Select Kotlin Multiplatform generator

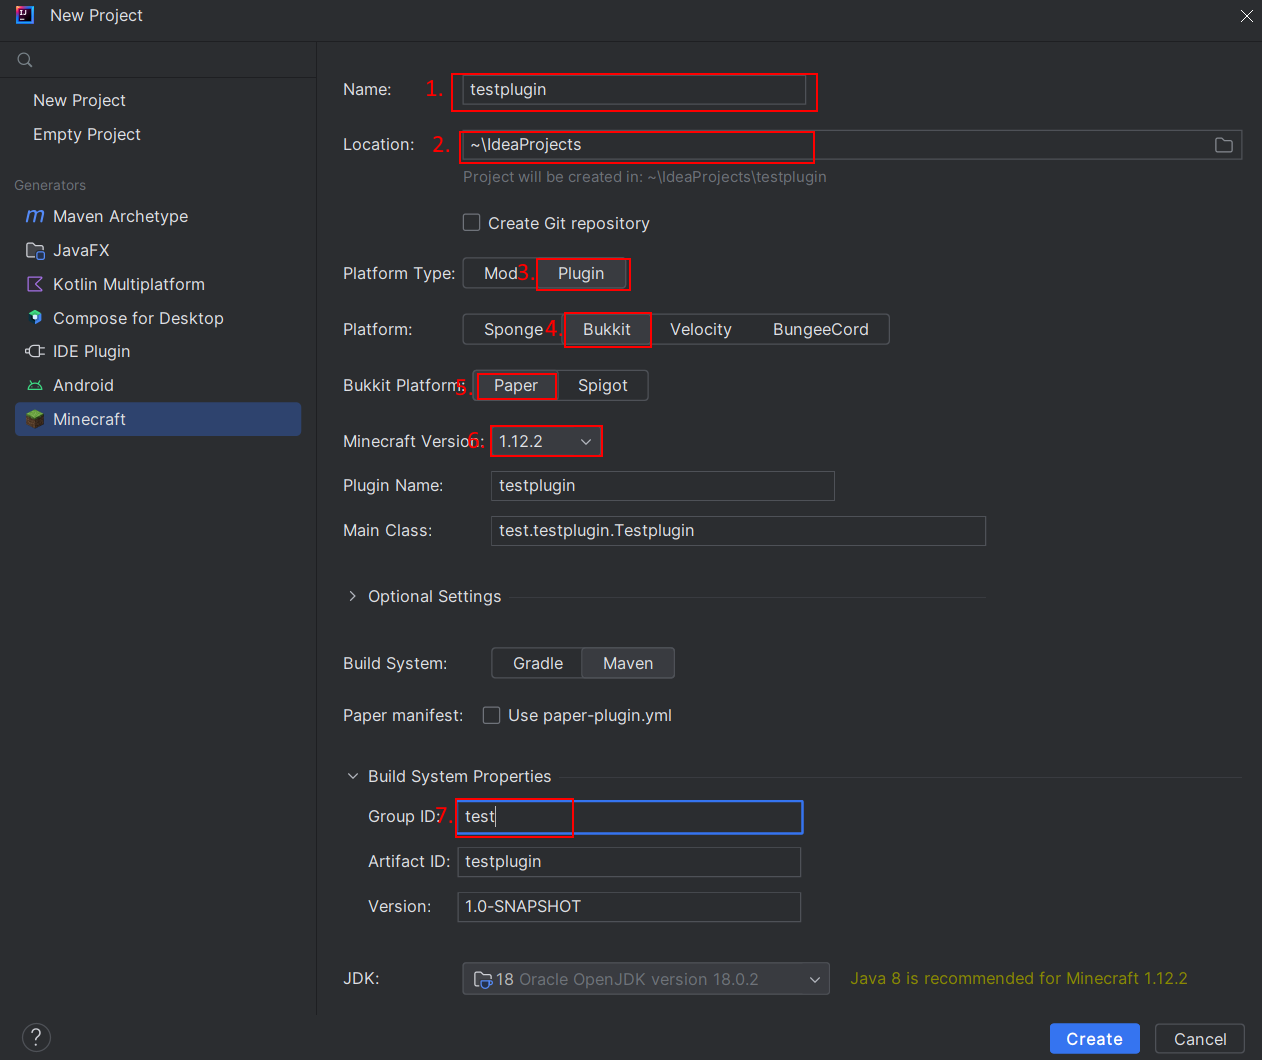(158, 284)
